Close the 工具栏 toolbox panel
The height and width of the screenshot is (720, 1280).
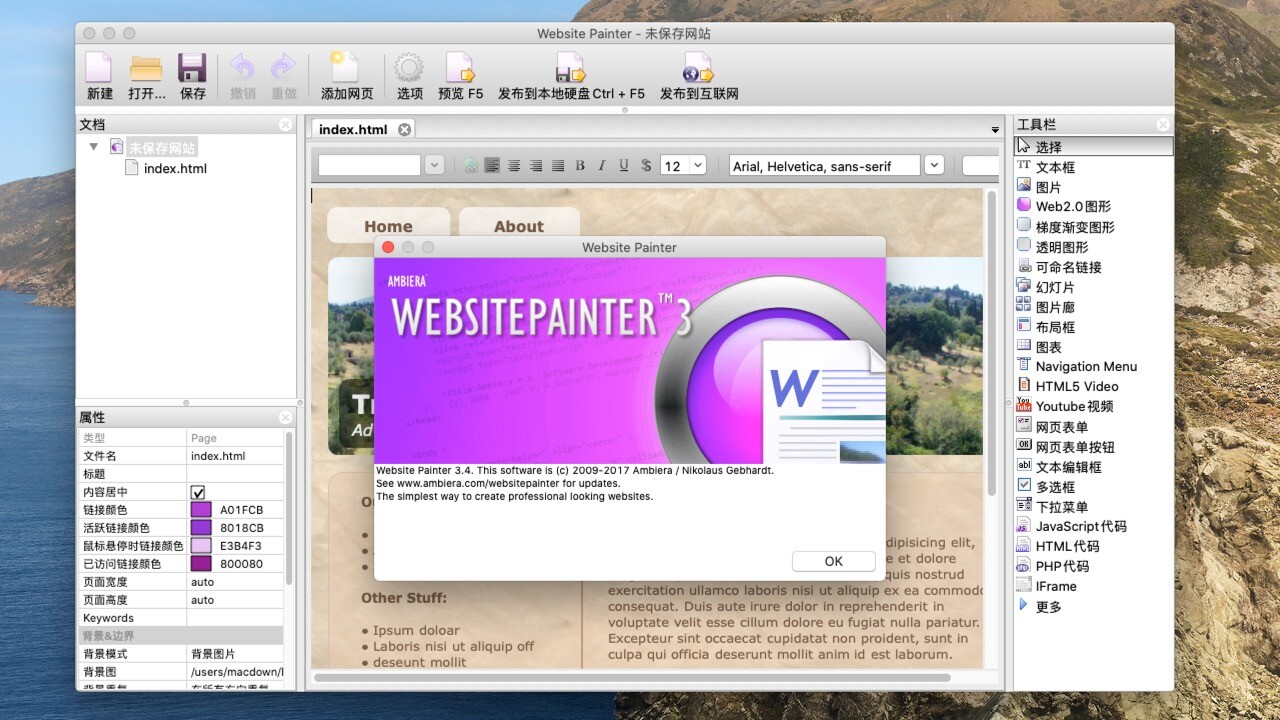1162,124
